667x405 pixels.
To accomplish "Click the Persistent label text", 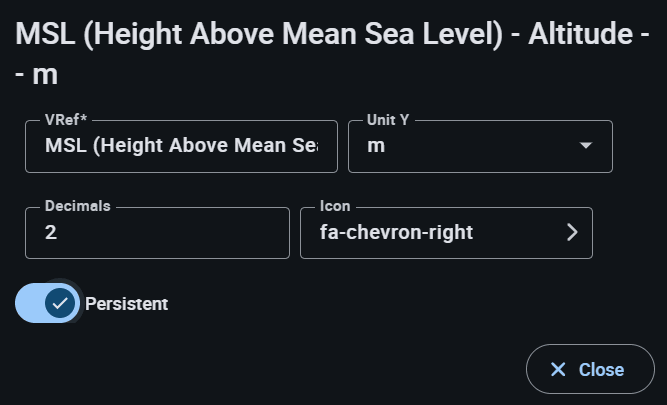I will (127, 304).
